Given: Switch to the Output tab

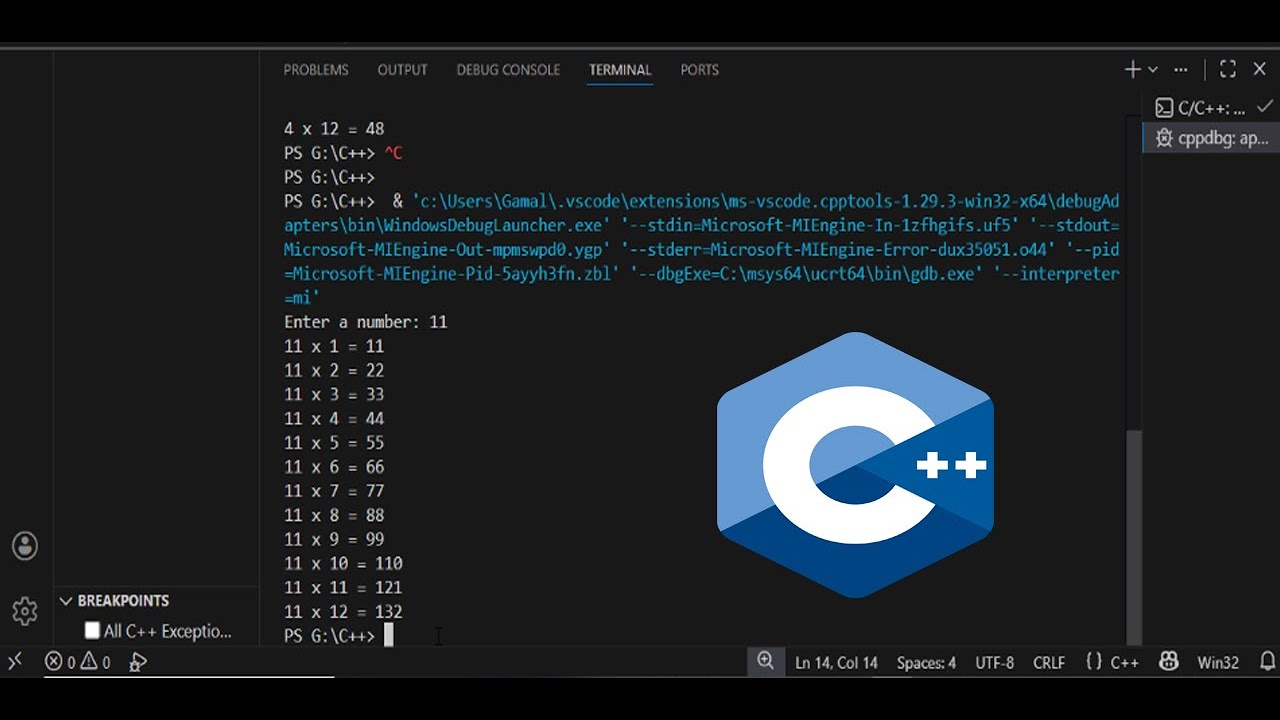Looking at the screenshot, I should point(402,70).
